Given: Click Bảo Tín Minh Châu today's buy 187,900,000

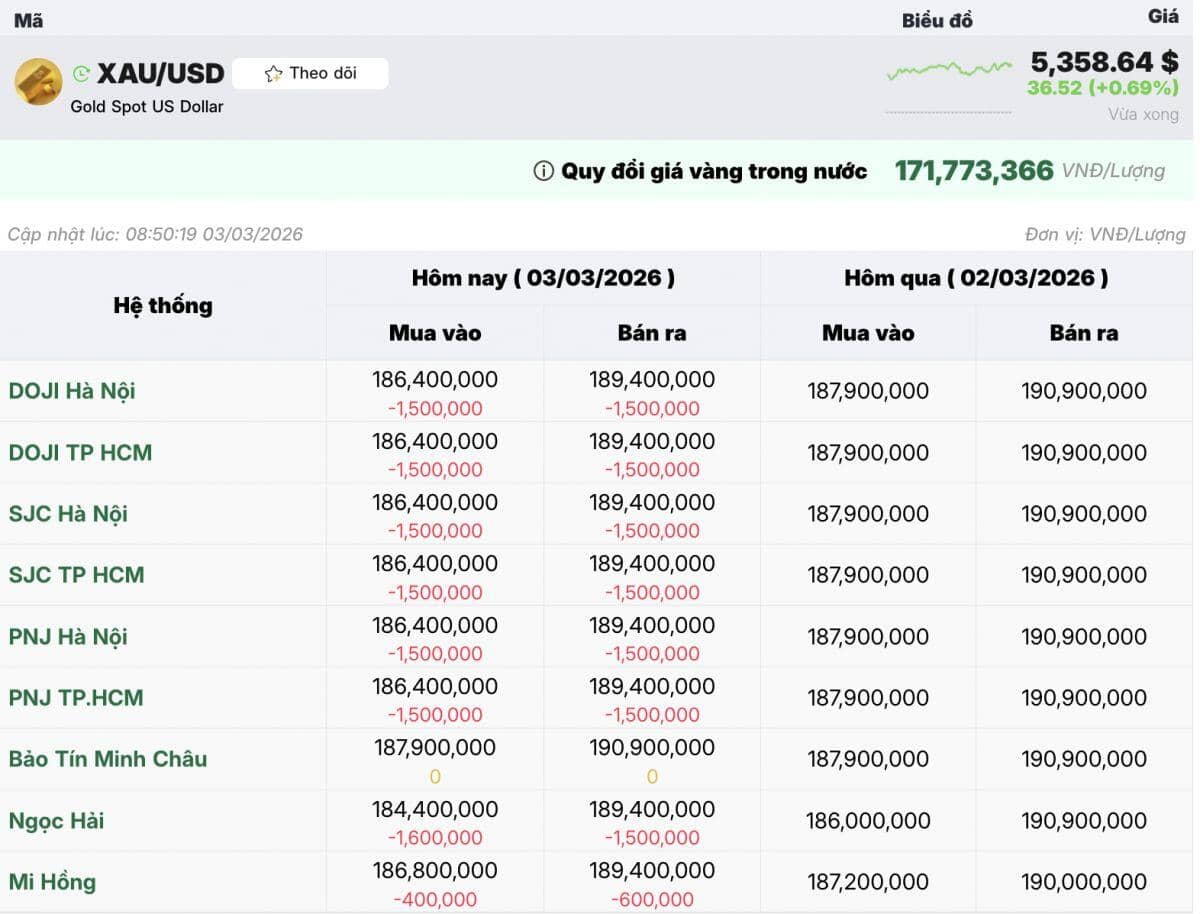Looking at the screenshot, I should point(435,748).
